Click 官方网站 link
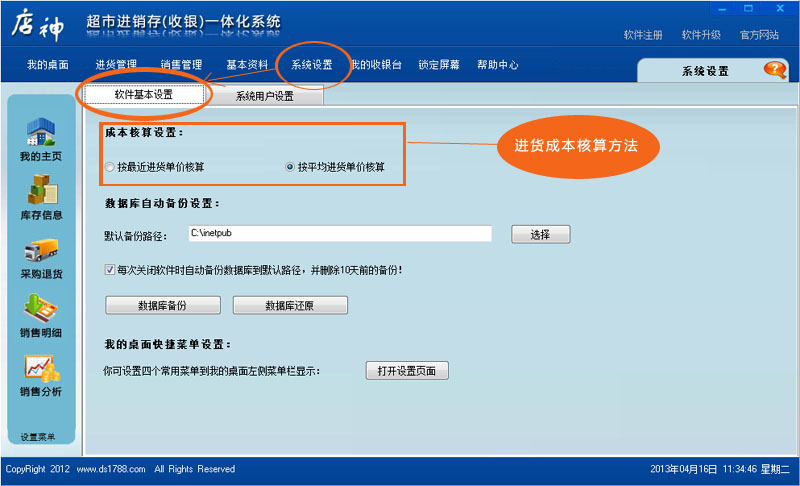Screen dimensions: 800x486 point(760,35)
